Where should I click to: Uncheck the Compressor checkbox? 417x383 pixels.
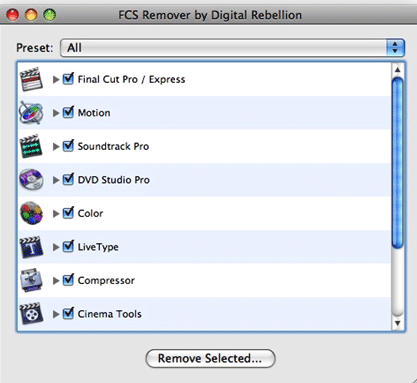(x=68, y=280)
